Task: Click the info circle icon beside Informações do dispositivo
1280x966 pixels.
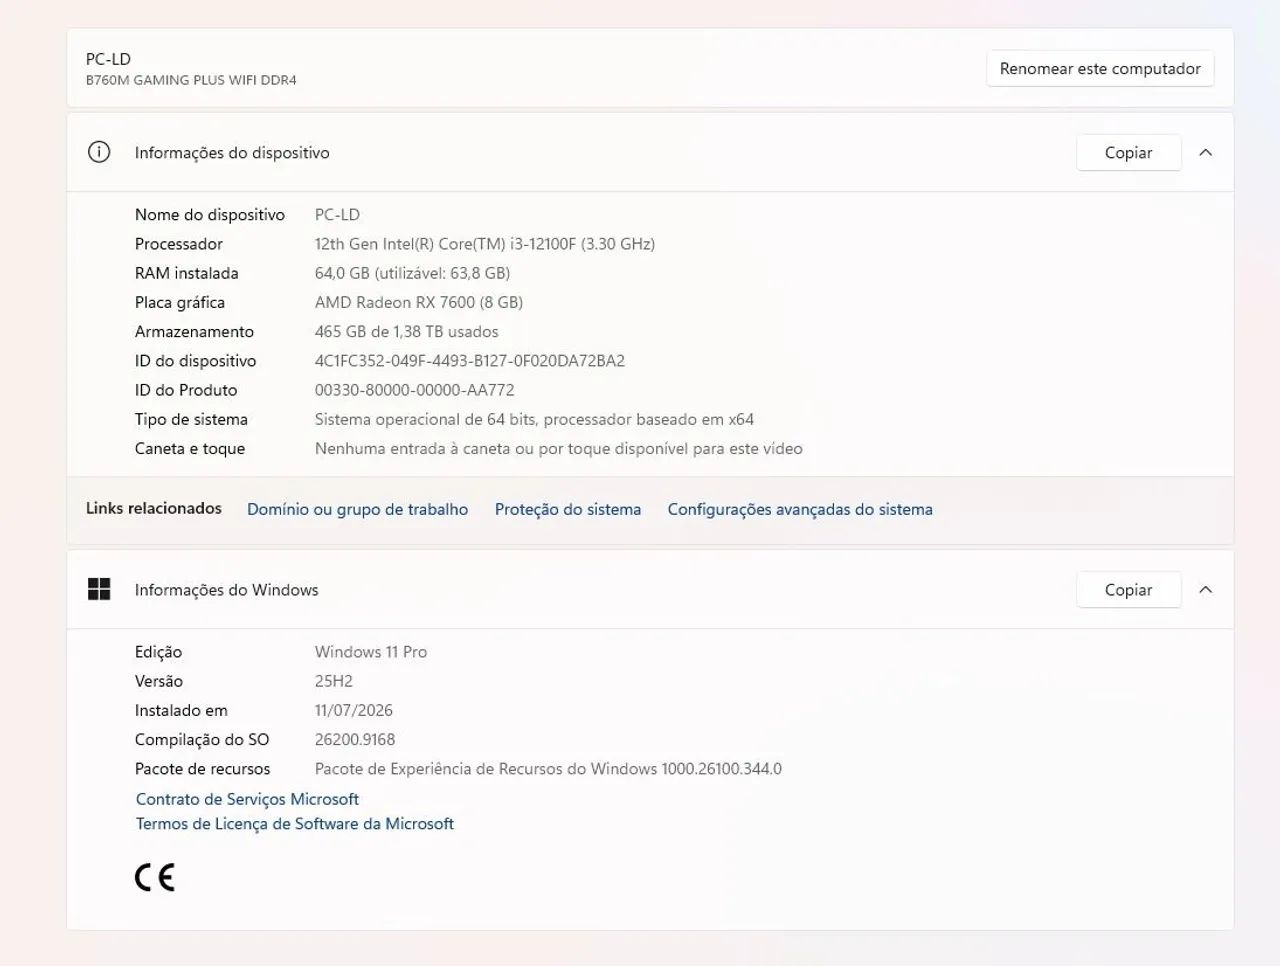Action: click(x=99, y=152)
